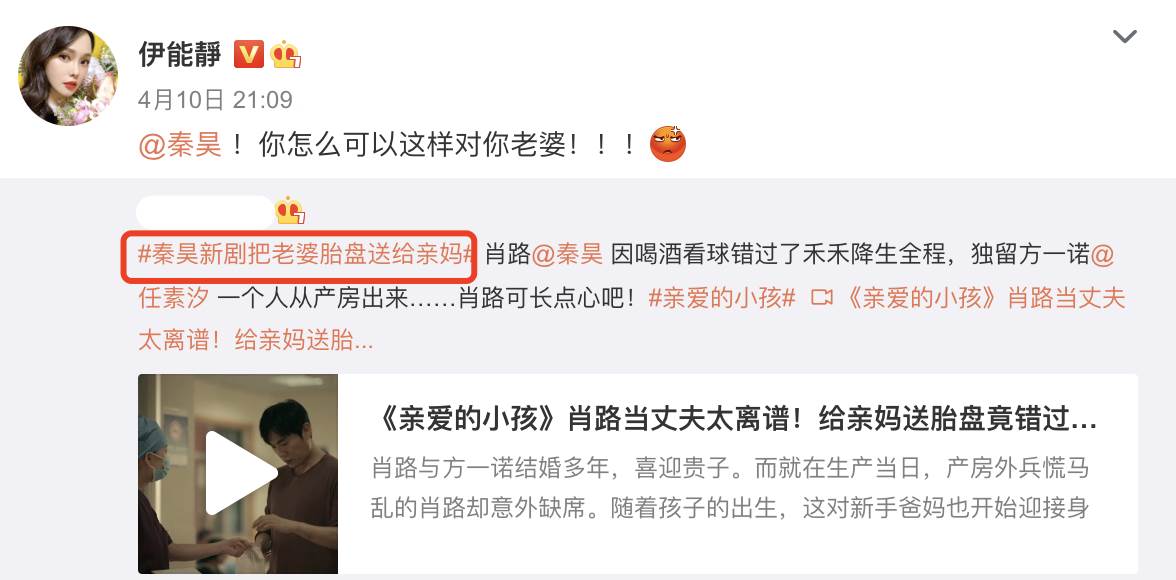The width and height of the screenshot is (1176, 580).
Task: Open the 伊能靜 username link
Action: tap(180, 54)
